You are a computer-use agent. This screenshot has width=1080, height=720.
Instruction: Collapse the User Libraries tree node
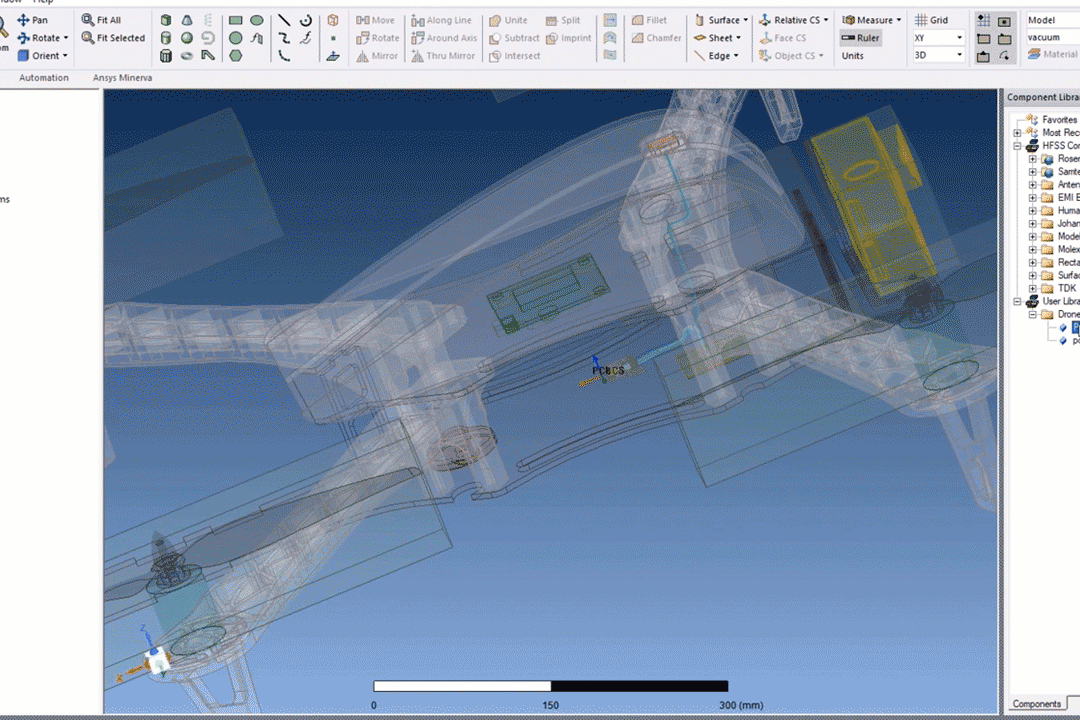tap(1017, 301)
